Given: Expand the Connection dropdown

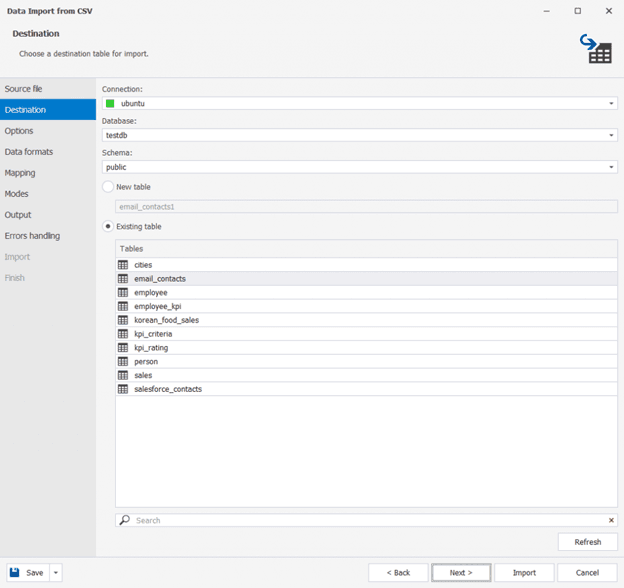Looking at the screenshot, I should [611, 104].
